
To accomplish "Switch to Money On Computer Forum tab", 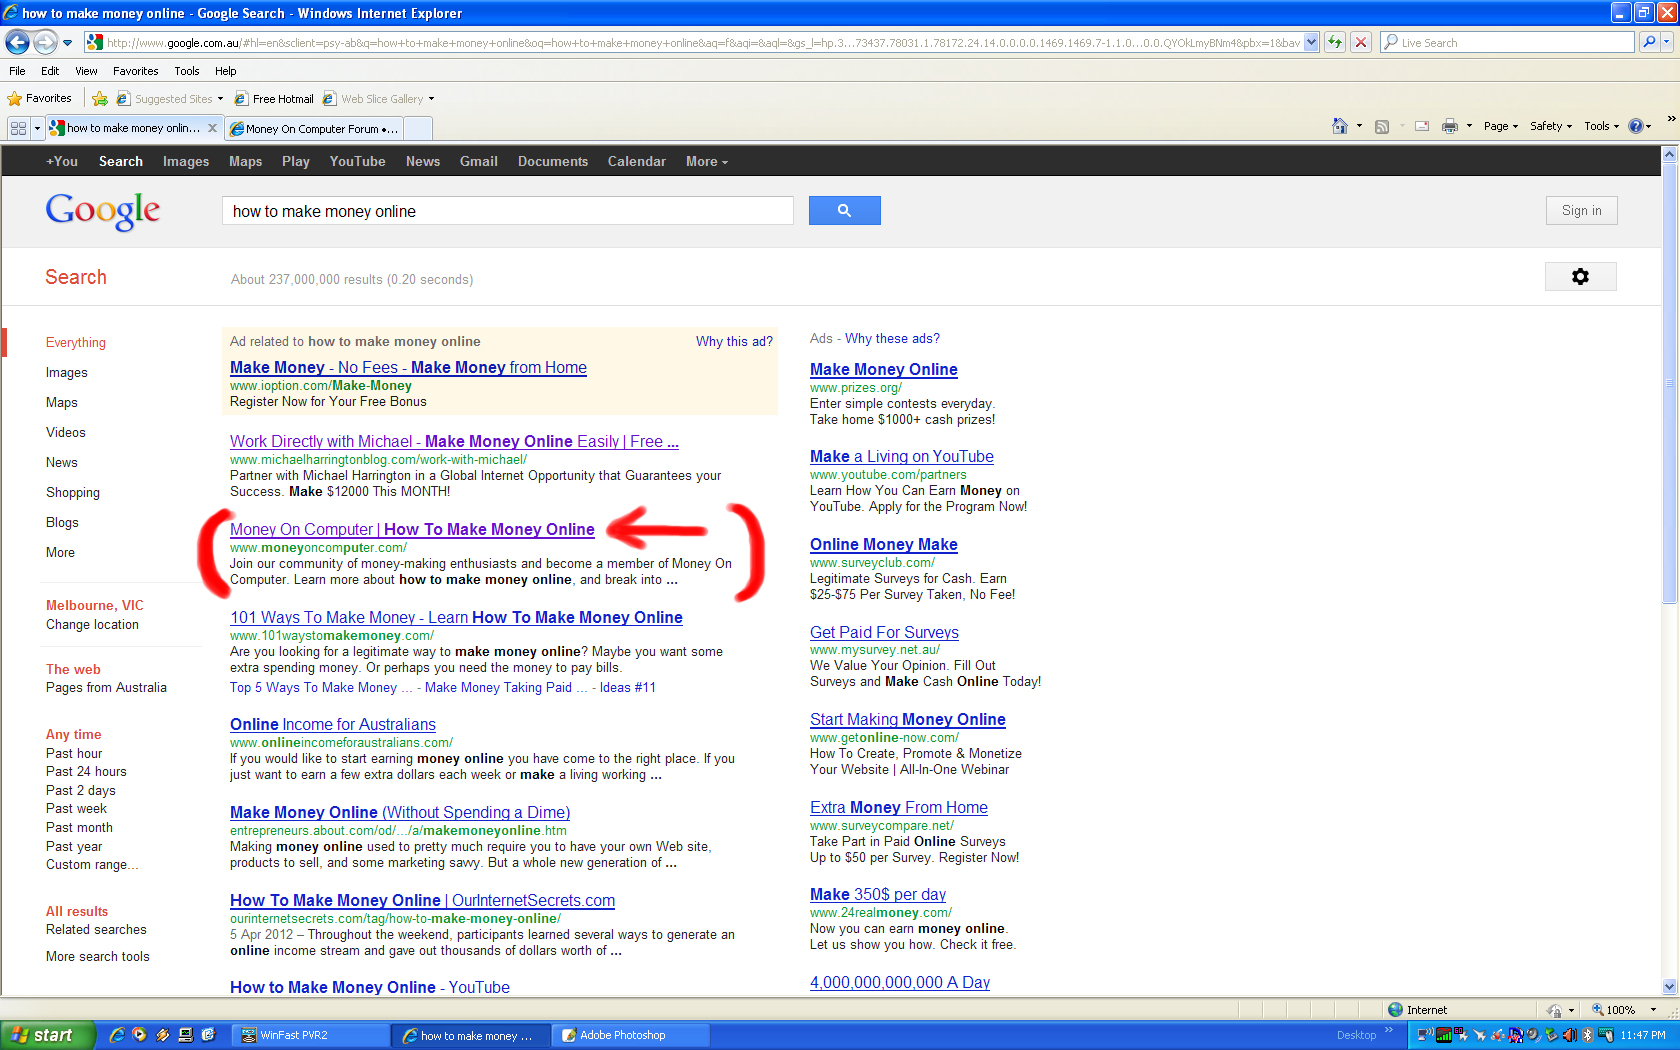I will 314,128.
